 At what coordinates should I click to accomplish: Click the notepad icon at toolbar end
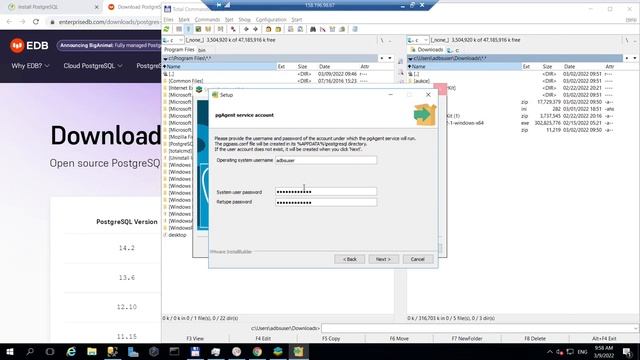coord(355,29)
